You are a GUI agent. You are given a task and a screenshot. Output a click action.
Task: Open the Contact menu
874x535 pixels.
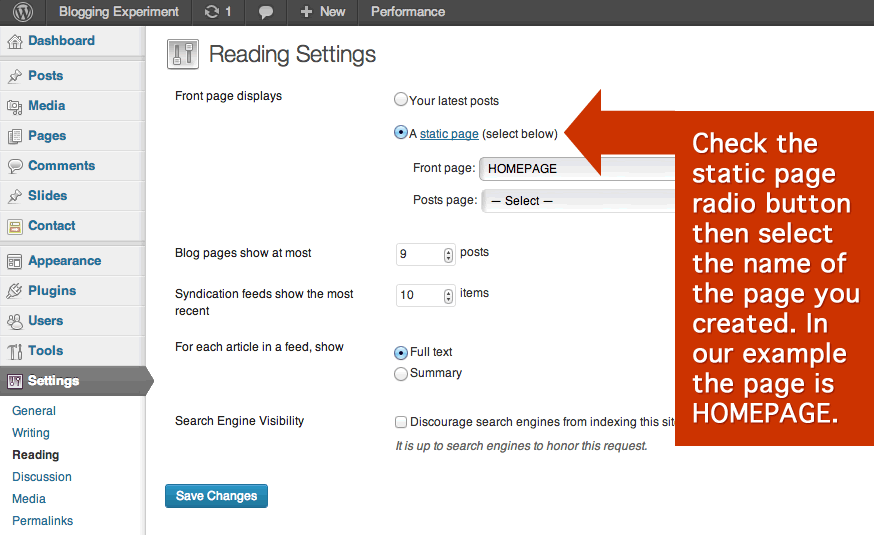[x=52, y=226]
